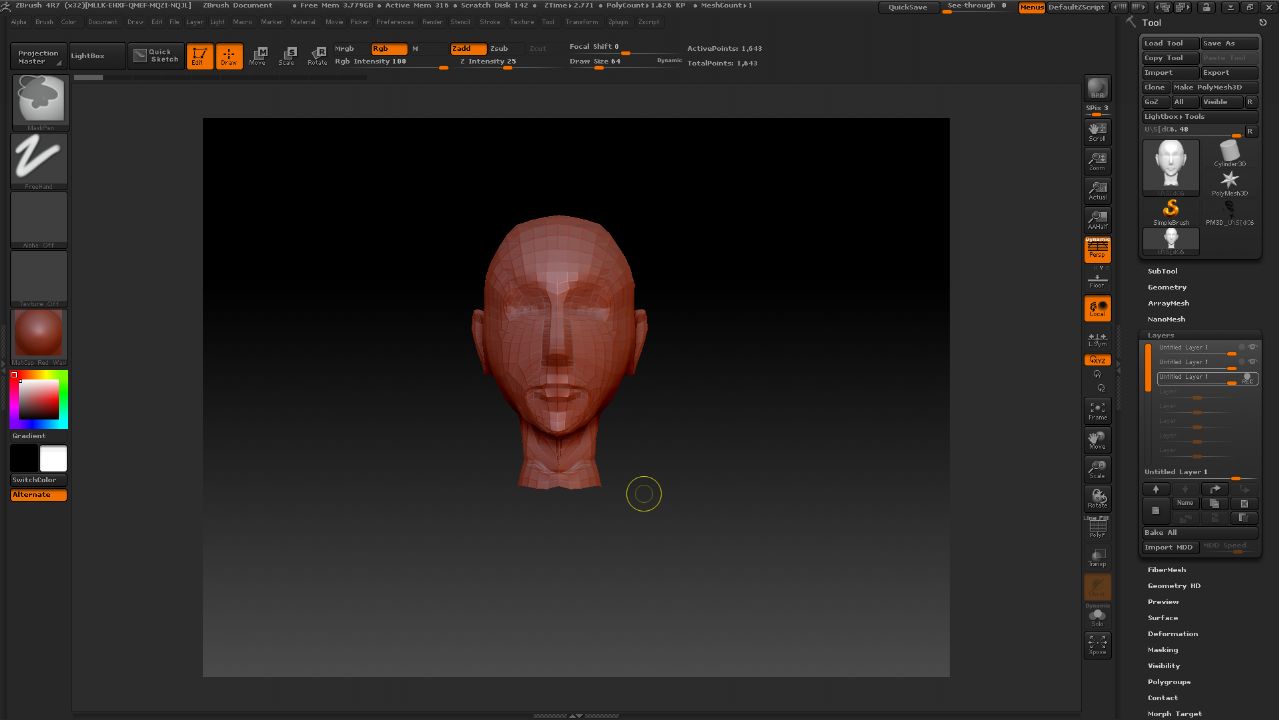Click the PolyF polyframe icon
Viewport: 1279px width, 720px height.
[x=1097, y=528]
